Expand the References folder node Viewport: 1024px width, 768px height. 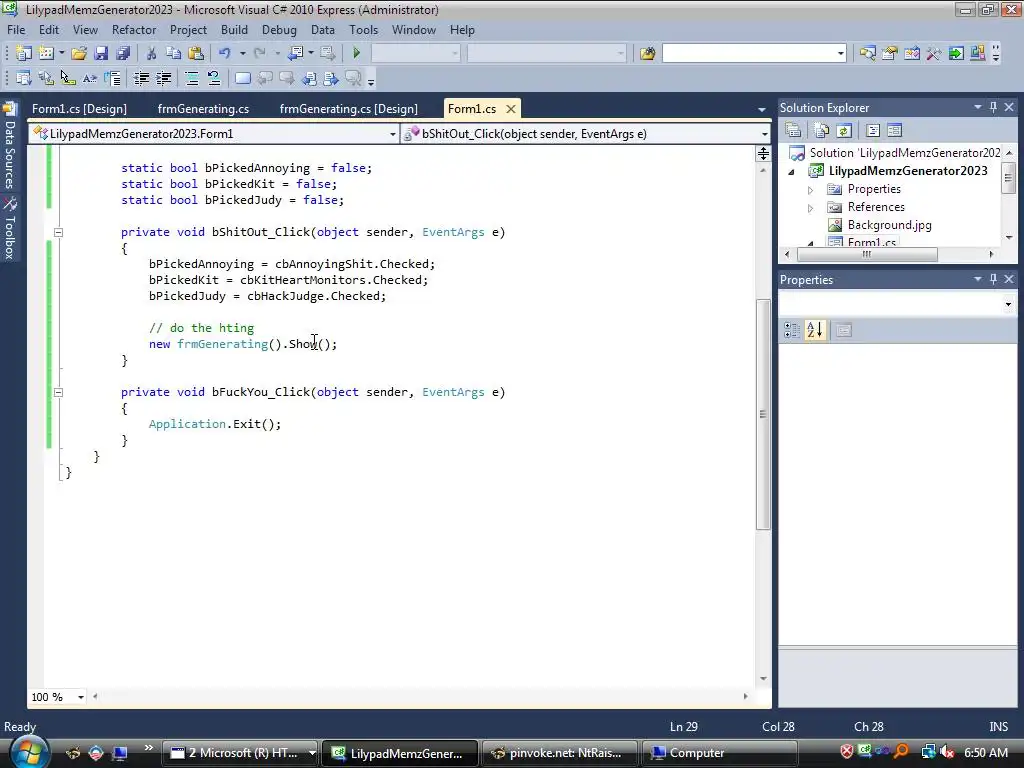pyautogui.click(x=810, y=208)
